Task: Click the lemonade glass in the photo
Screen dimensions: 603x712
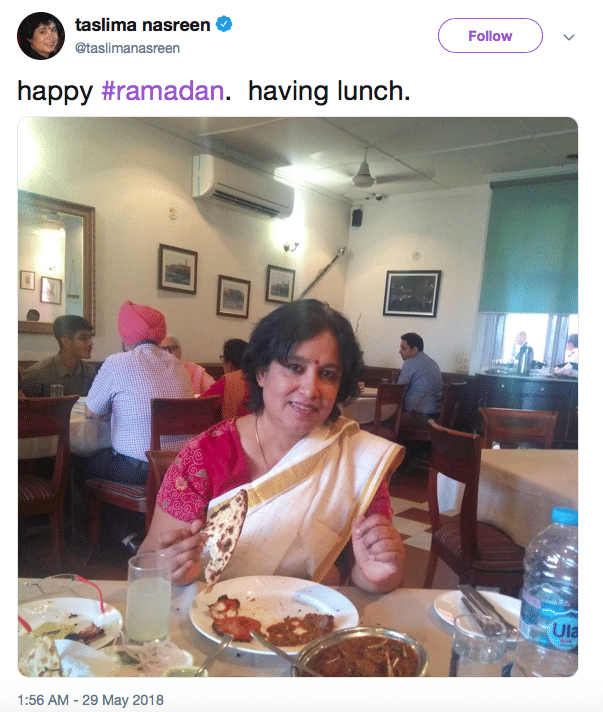Action: click(148, 599)
